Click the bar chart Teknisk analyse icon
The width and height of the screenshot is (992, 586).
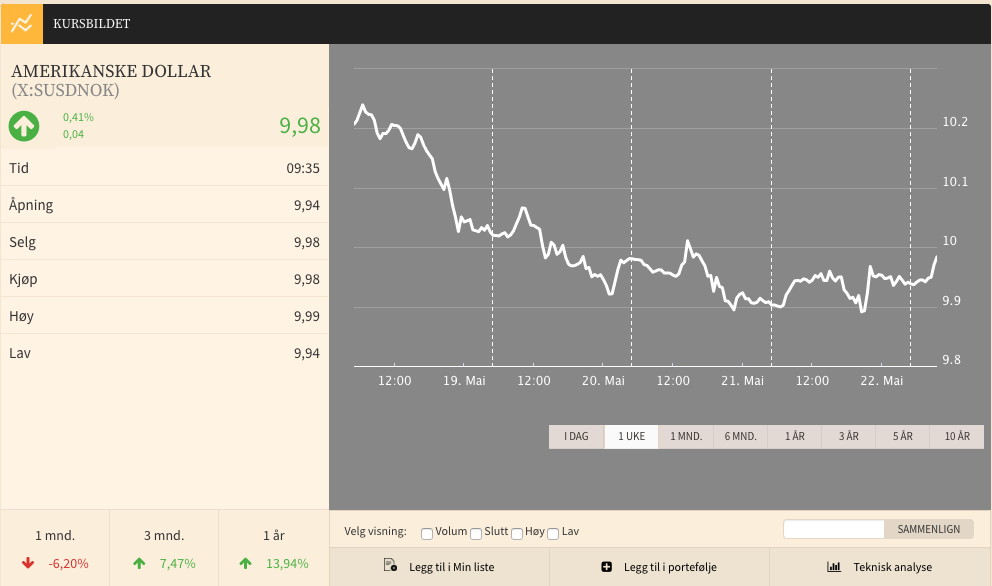coord(834,566)
